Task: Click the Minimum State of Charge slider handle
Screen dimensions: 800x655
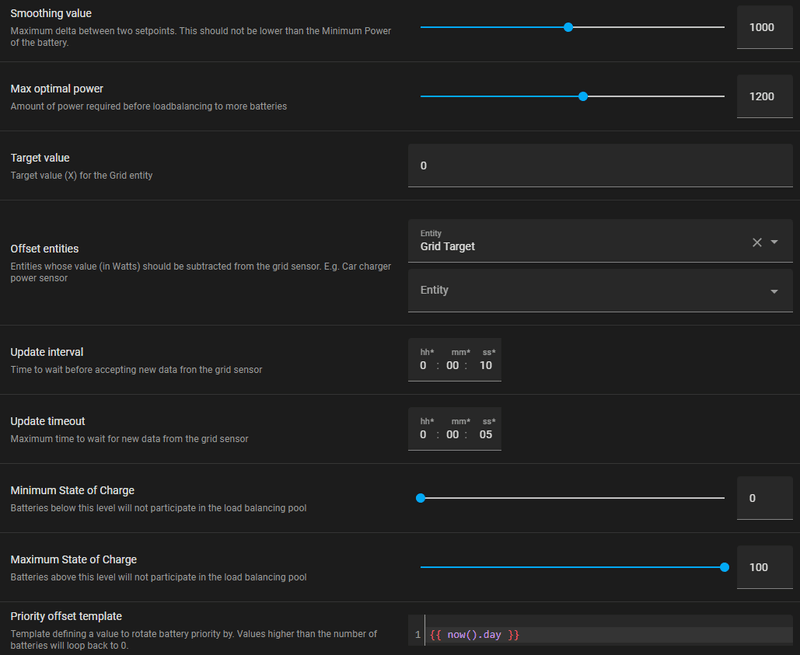Action: click(x=420, y=498)
